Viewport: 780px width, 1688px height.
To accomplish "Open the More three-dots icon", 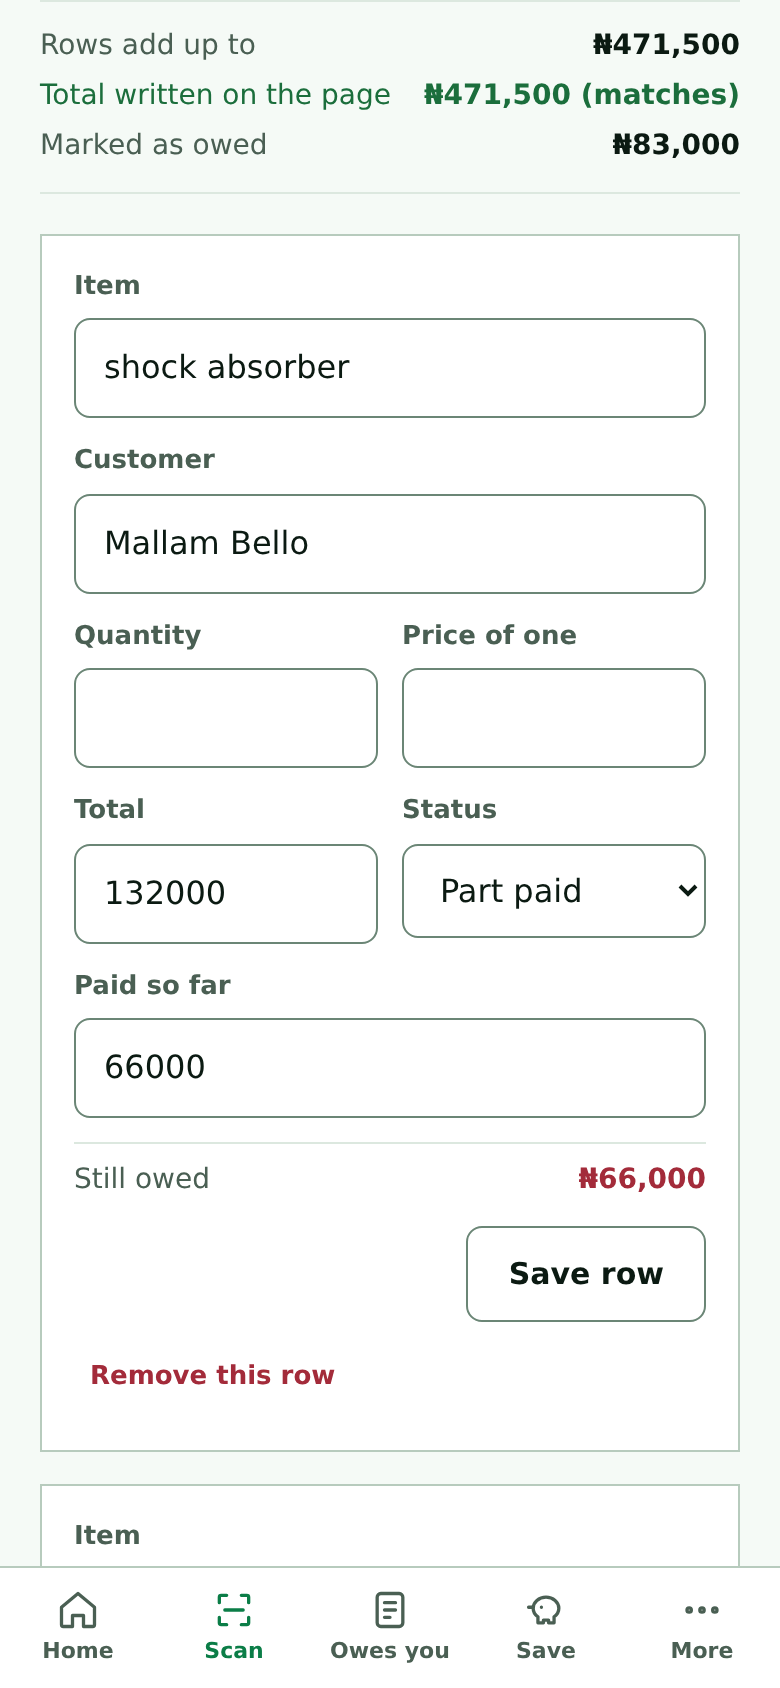I will click(702, 1610).
